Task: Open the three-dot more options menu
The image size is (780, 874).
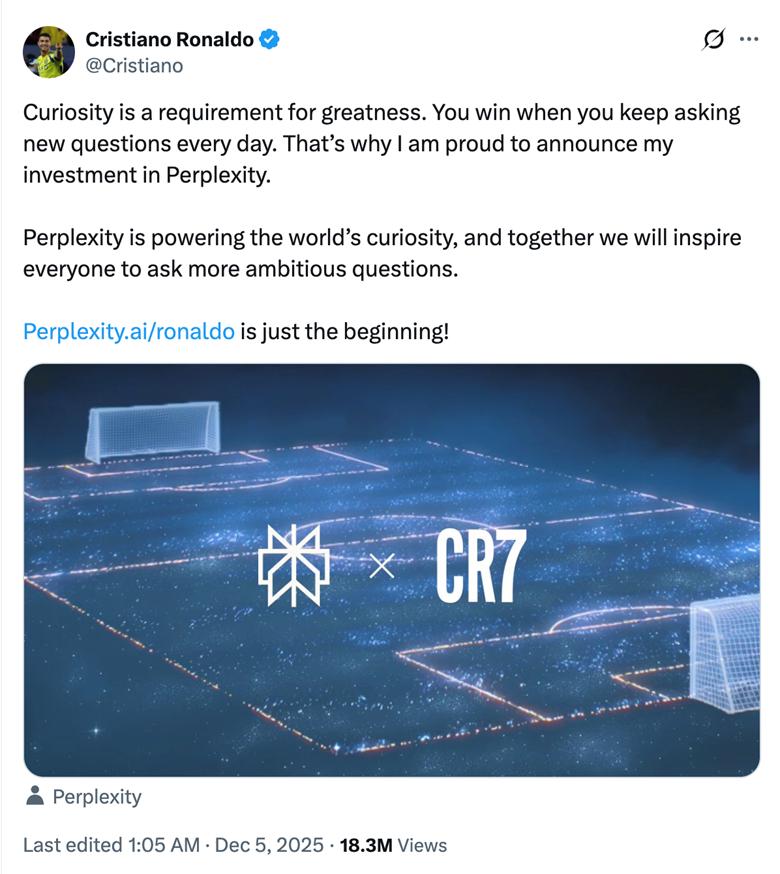Action: click(x=748, y=40)
